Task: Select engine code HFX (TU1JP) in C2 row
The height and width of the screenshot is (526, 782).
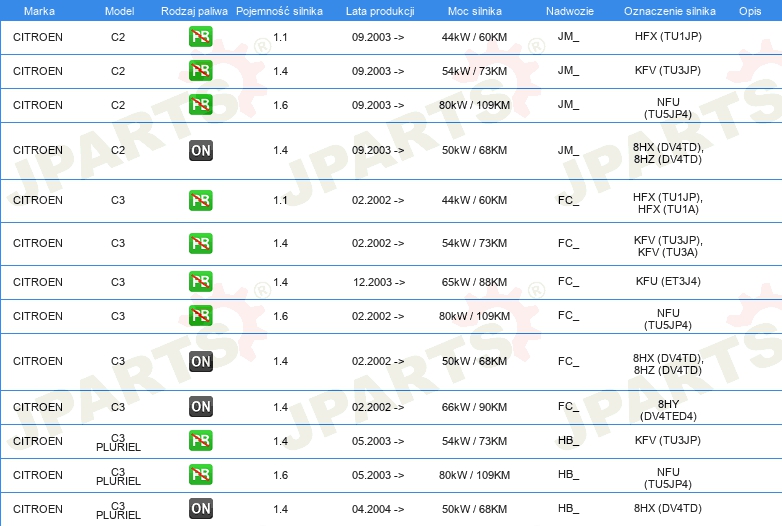Action: pyautogui.click(x=668, y=36)
